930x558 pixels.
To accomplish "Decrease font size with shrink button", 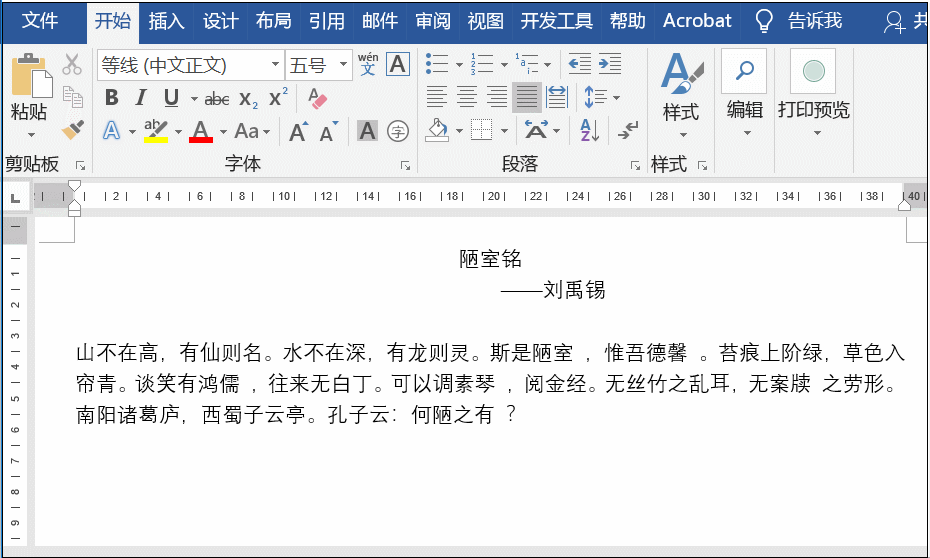I will click(x=328, y=131).
